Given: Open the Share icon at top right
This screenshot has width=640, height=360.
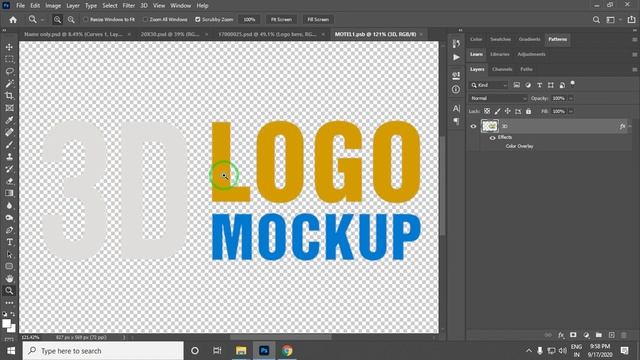Looking at the screenshot, I should [x=631, y=20].
